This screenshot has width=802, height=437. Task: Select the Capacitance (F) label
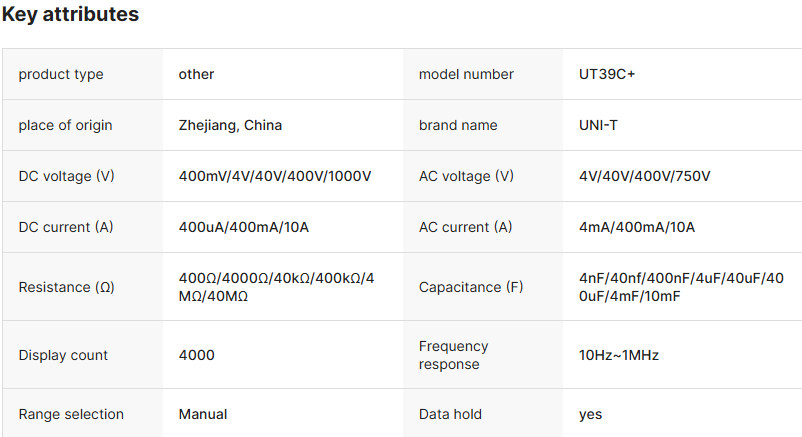point(471,287)
